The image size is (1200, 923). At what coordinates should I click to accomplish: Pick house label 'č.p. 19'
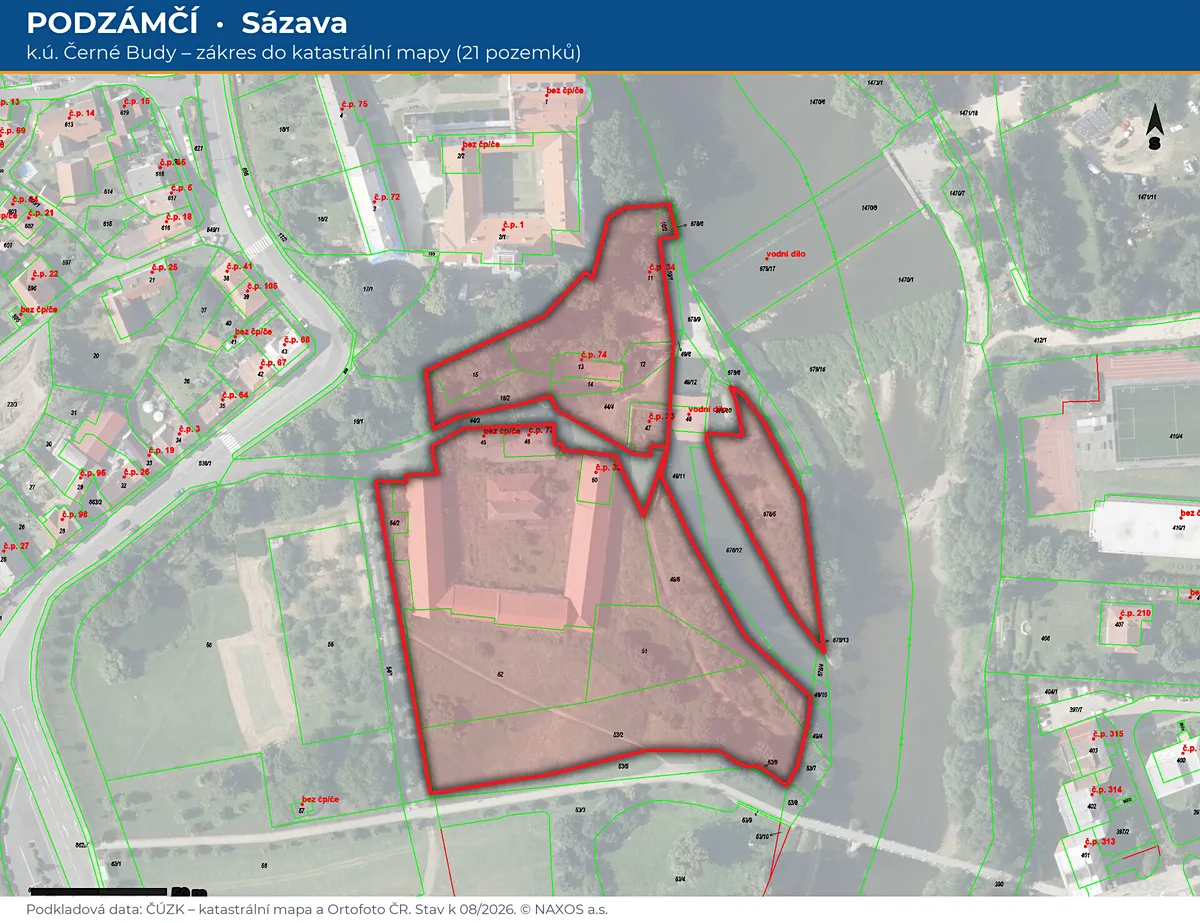(161, 451)
